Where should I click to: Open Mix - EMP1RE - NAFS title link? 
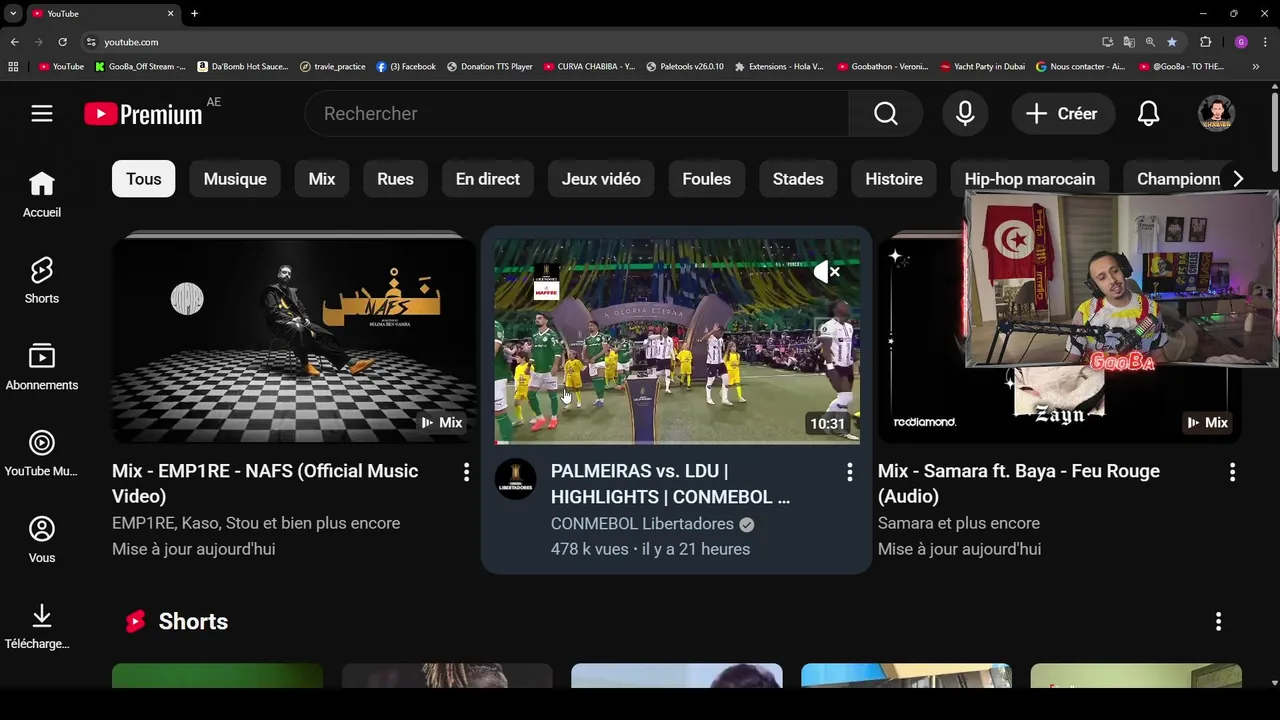pyautogui.click(x=265, y=483)
